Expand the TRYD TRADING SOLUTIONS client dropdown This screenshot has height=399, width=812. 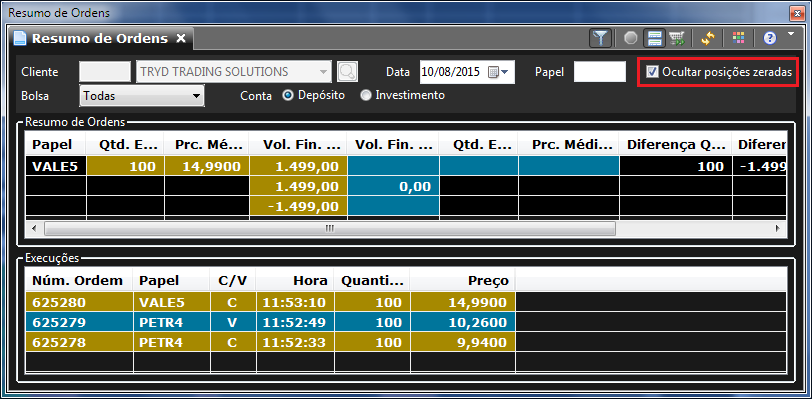[x=324, y=72]
